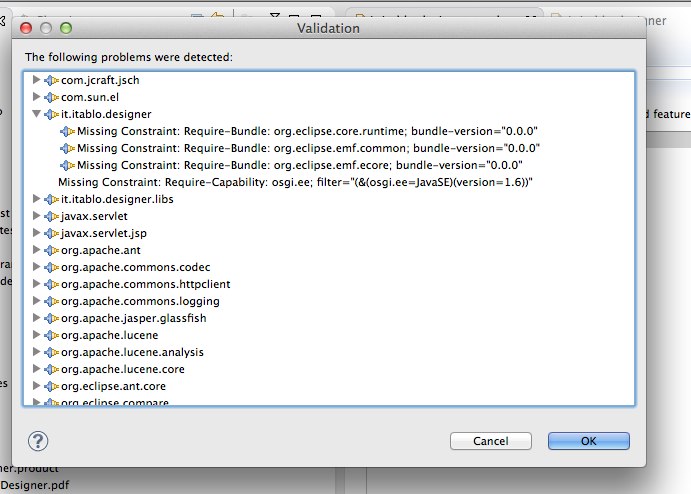Click the plug-in icon beside org.apache.lucene.analysis
The image size is (691, 494).
(x=52, y=352)
